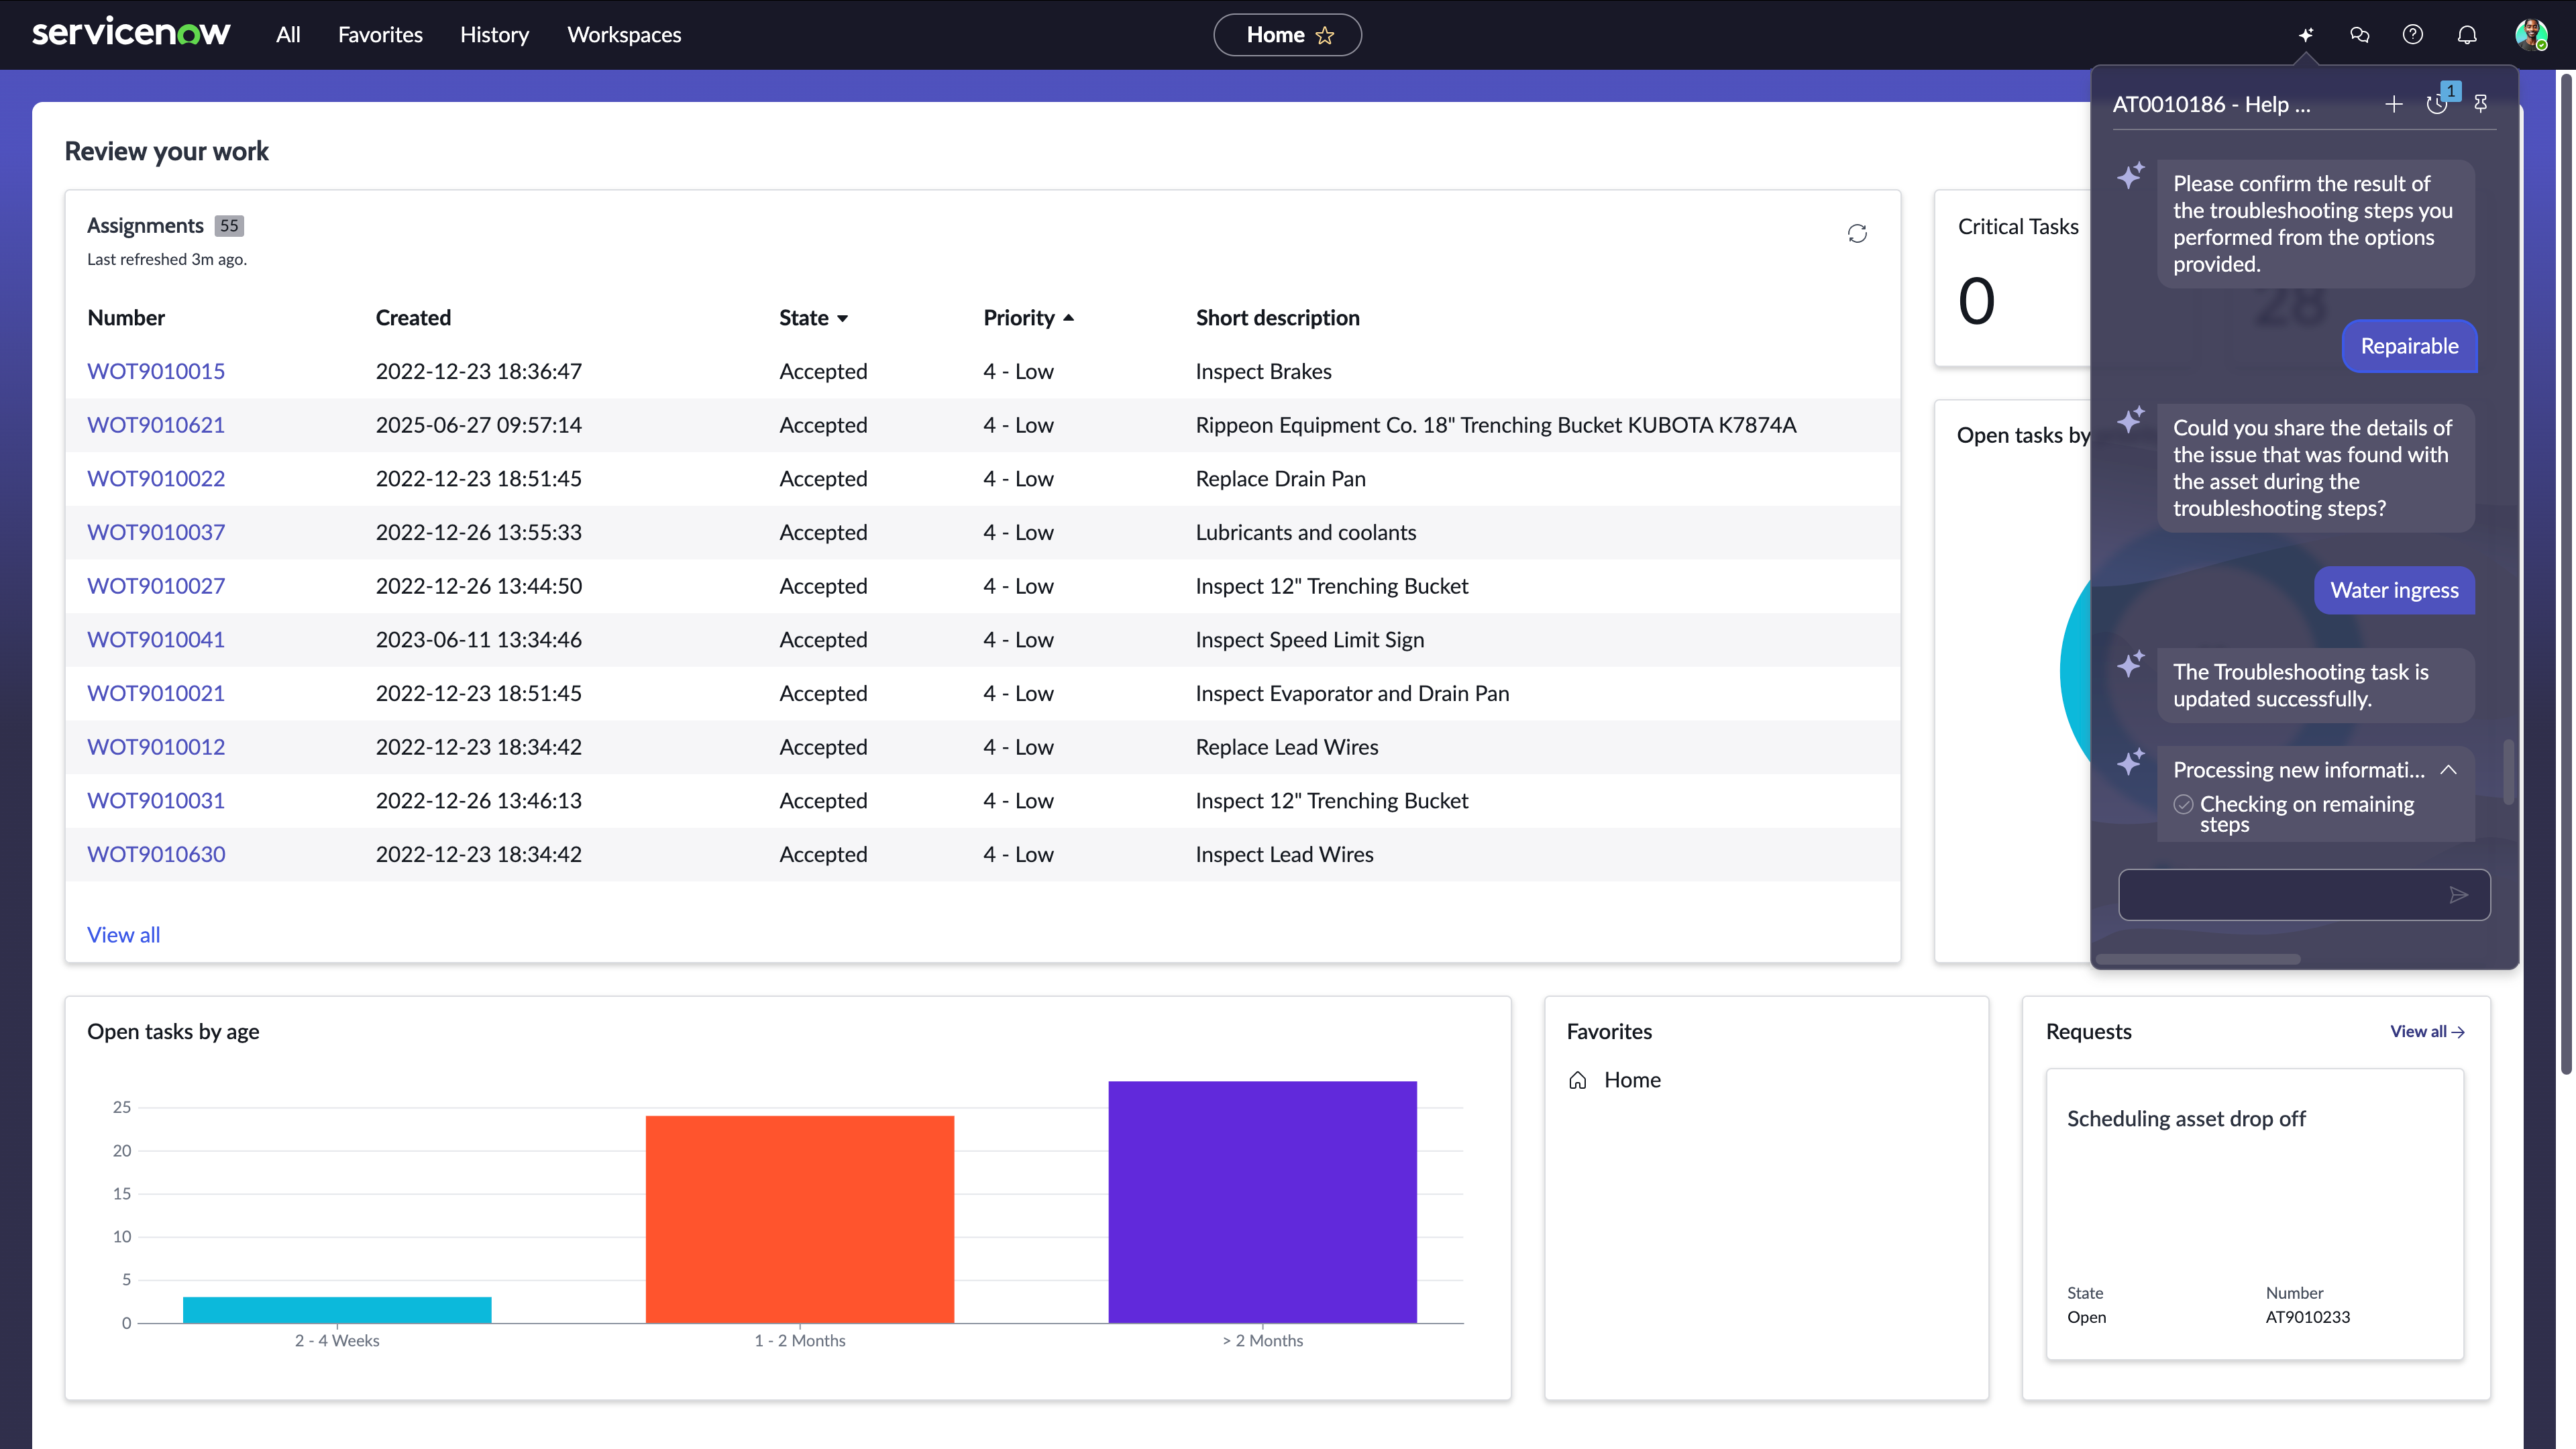
Task: Open work order WOT9010621
Action: [x=156, y=425]
